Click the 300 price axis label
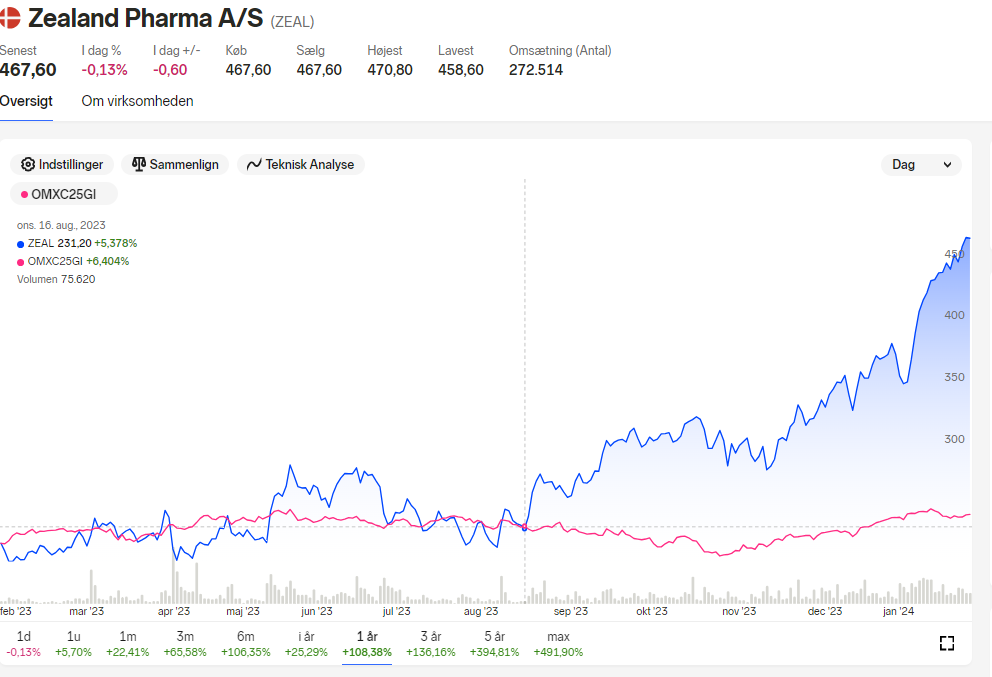This screenshot has width=992, height=677. pyautogui.click(x=954, y=439)
